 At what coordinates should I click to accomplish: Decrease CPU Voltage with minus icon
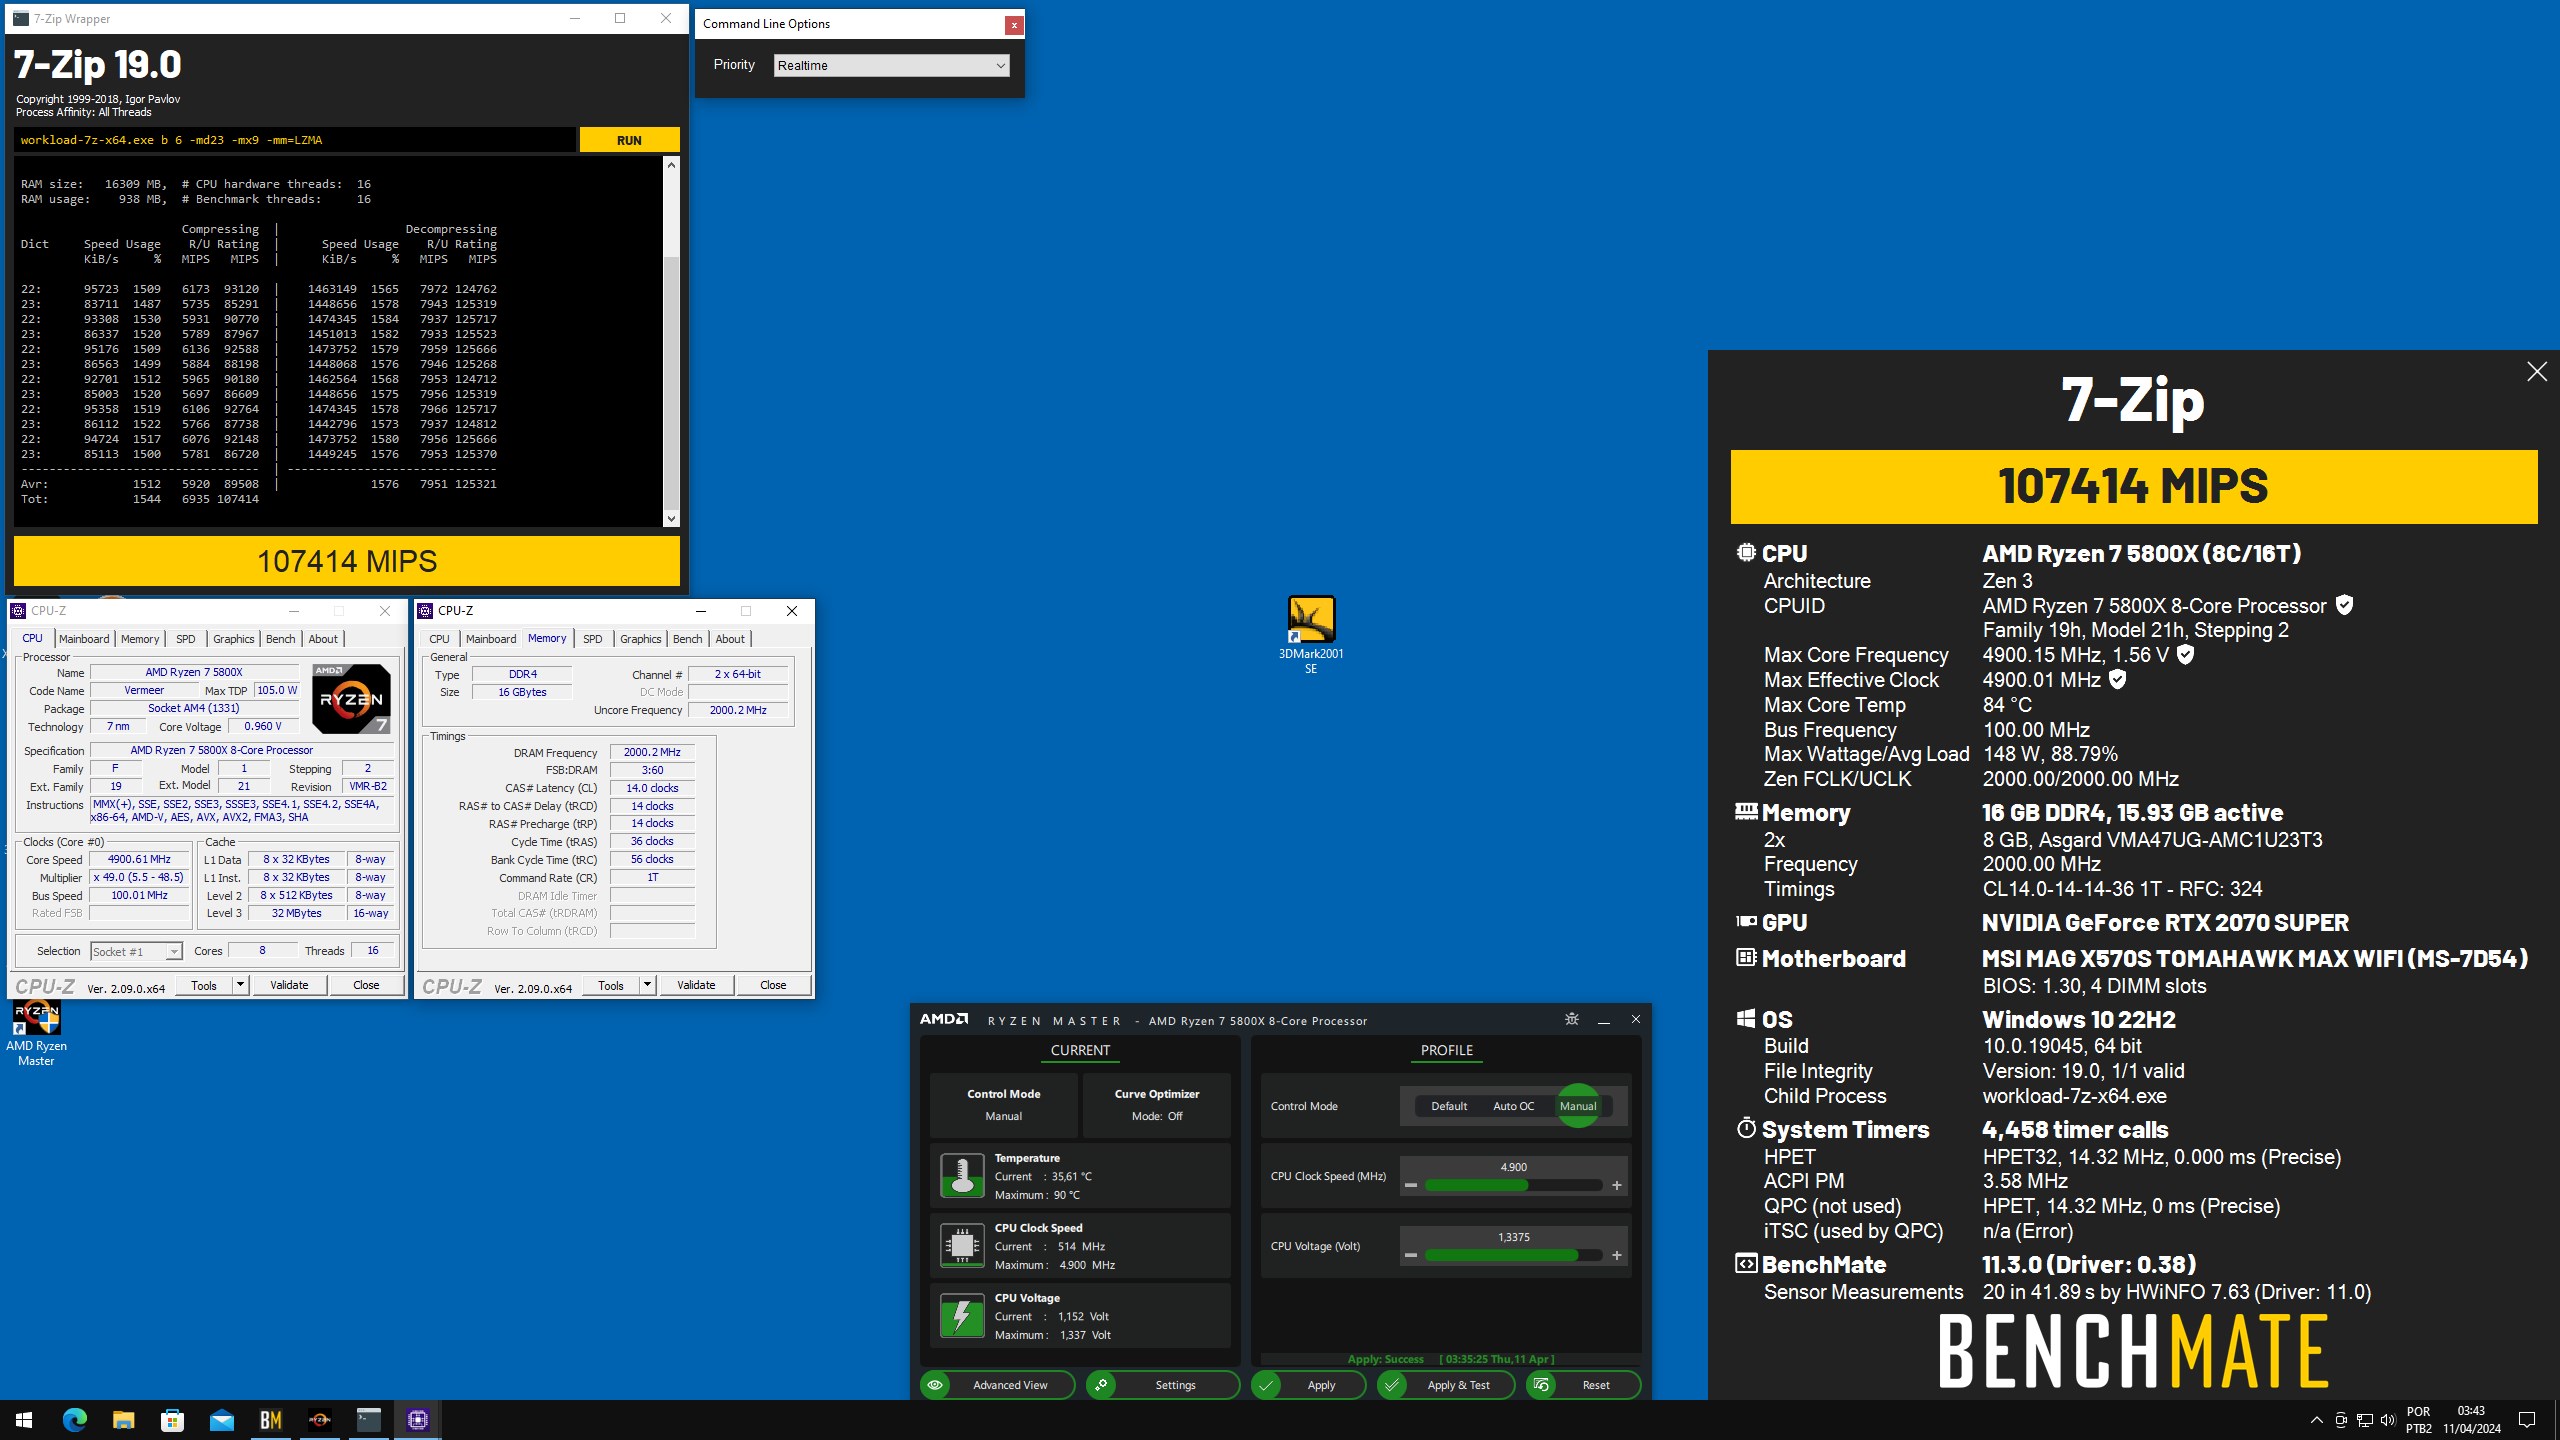(x=1410, y=1256)
